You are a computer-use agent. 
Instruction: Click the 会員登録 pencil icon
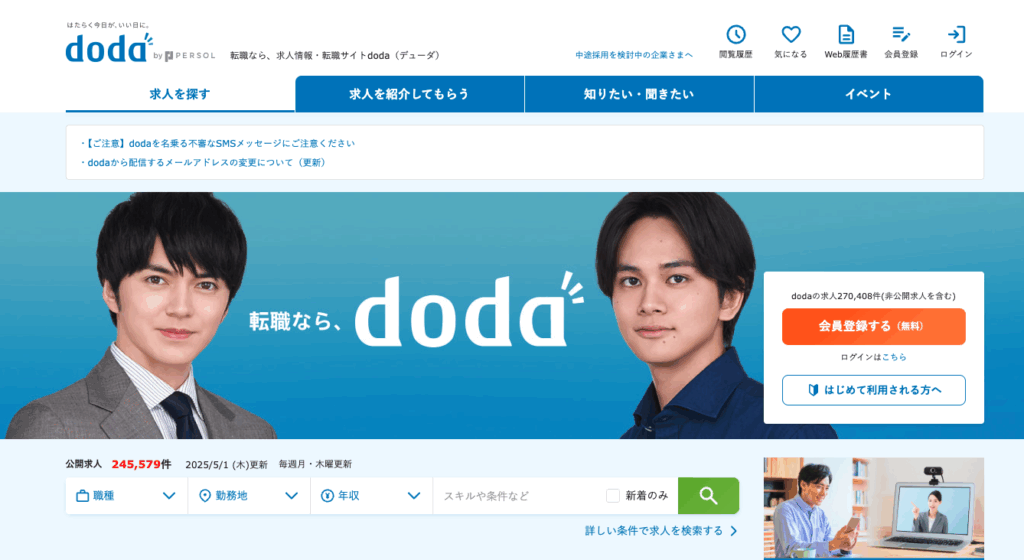tap(901, 35)
